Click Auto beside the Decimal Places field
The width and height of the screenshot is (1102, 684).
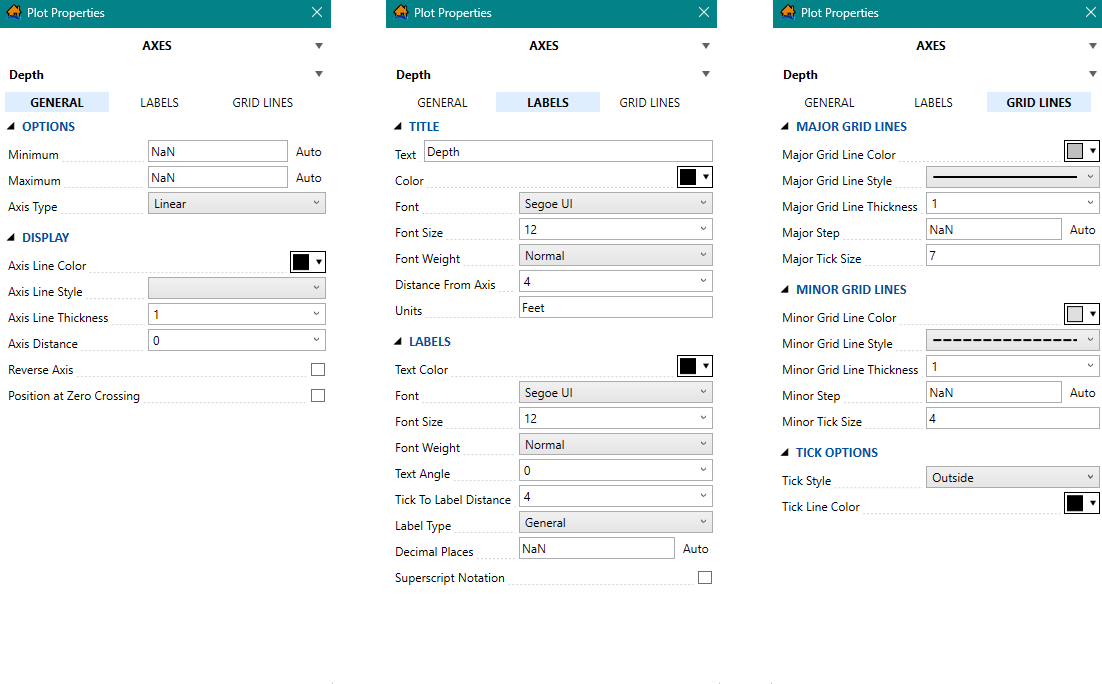tap(696, 549)
